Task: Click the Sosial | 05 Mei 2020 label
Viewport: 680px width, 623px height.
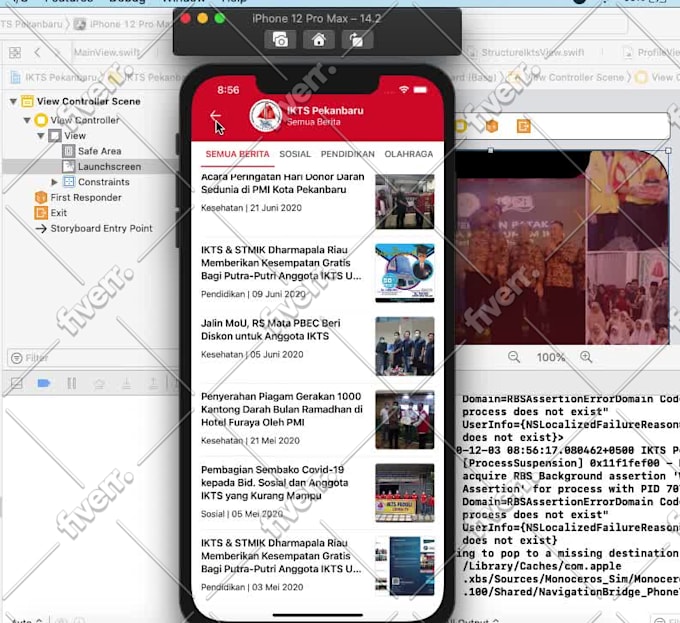Action: point(242,514)
